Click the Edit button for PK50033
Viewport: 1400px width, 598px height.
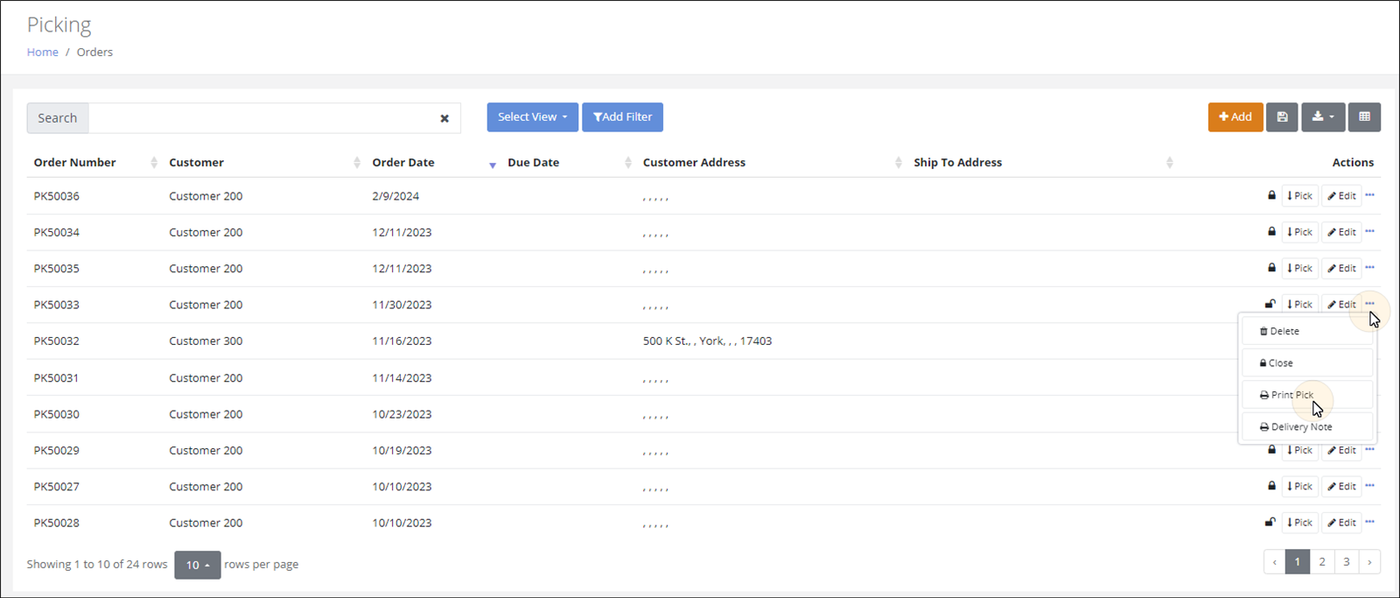(1342, 304)
